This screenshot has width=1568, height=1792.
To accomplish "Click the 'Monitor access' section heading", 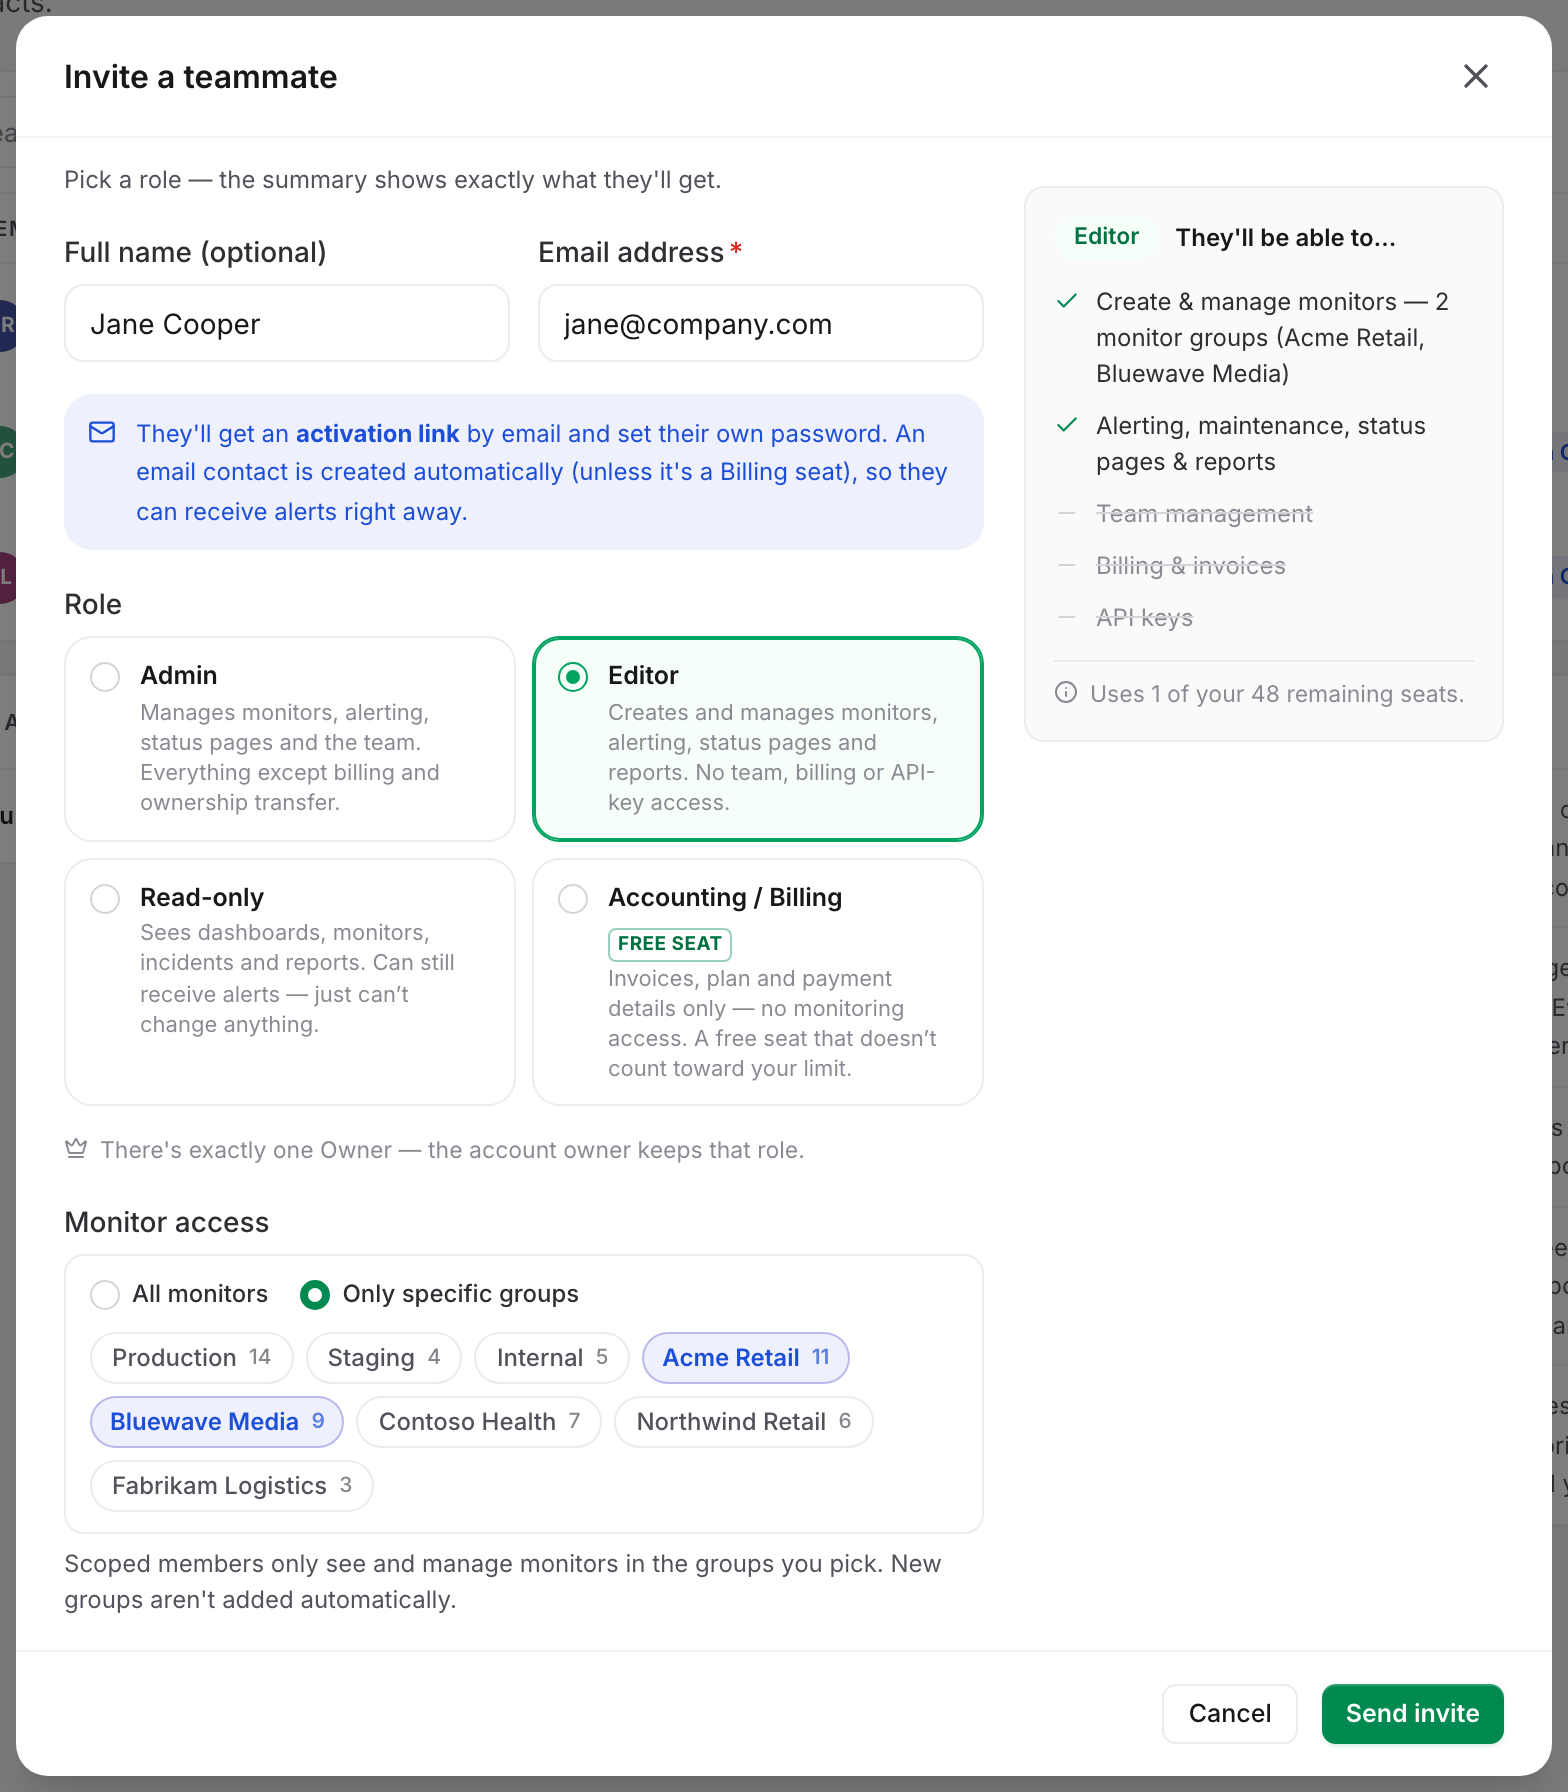I will [x=167, y=1222].
